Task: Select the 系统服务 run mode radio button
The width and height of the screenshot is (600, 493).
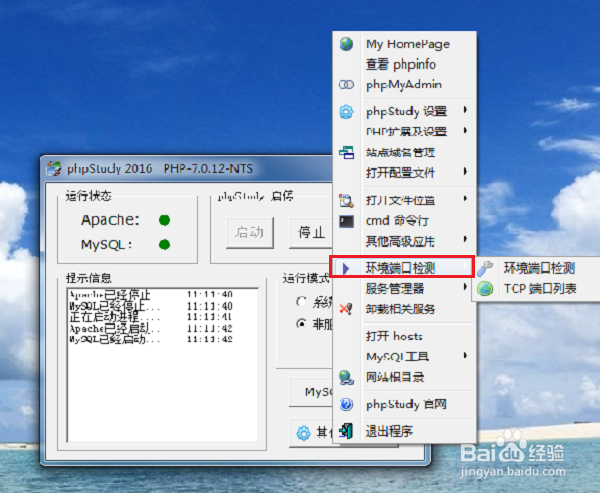Action: pos(302,302)
